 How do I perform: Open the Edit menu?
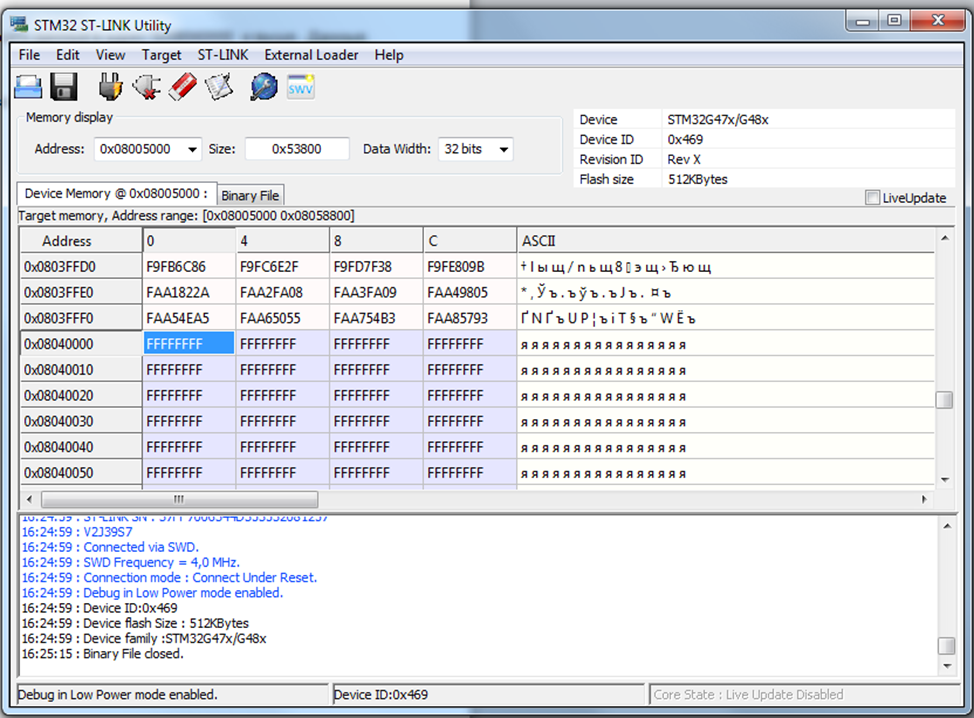coord(68,55)
